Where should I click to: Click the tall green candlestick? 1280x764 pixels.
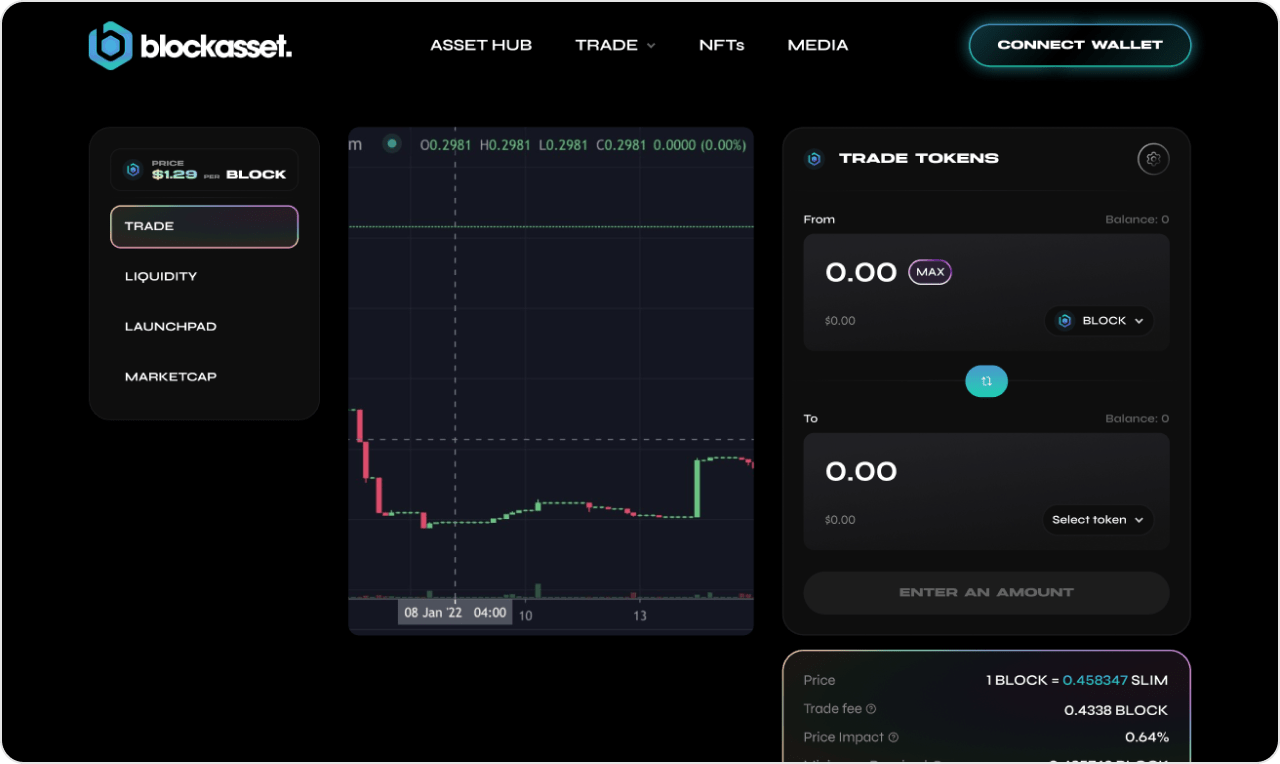[x=697, y=488]
